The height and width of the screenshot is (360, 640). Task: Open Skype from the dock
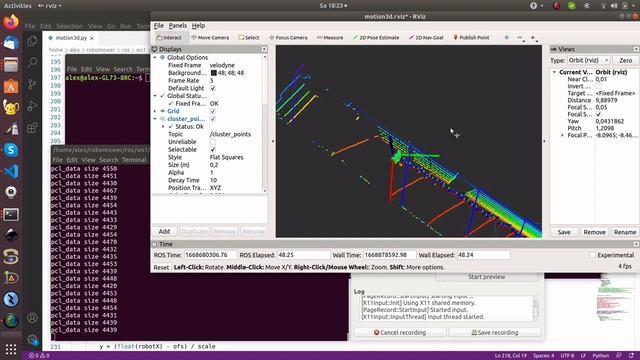coord(11,150)
